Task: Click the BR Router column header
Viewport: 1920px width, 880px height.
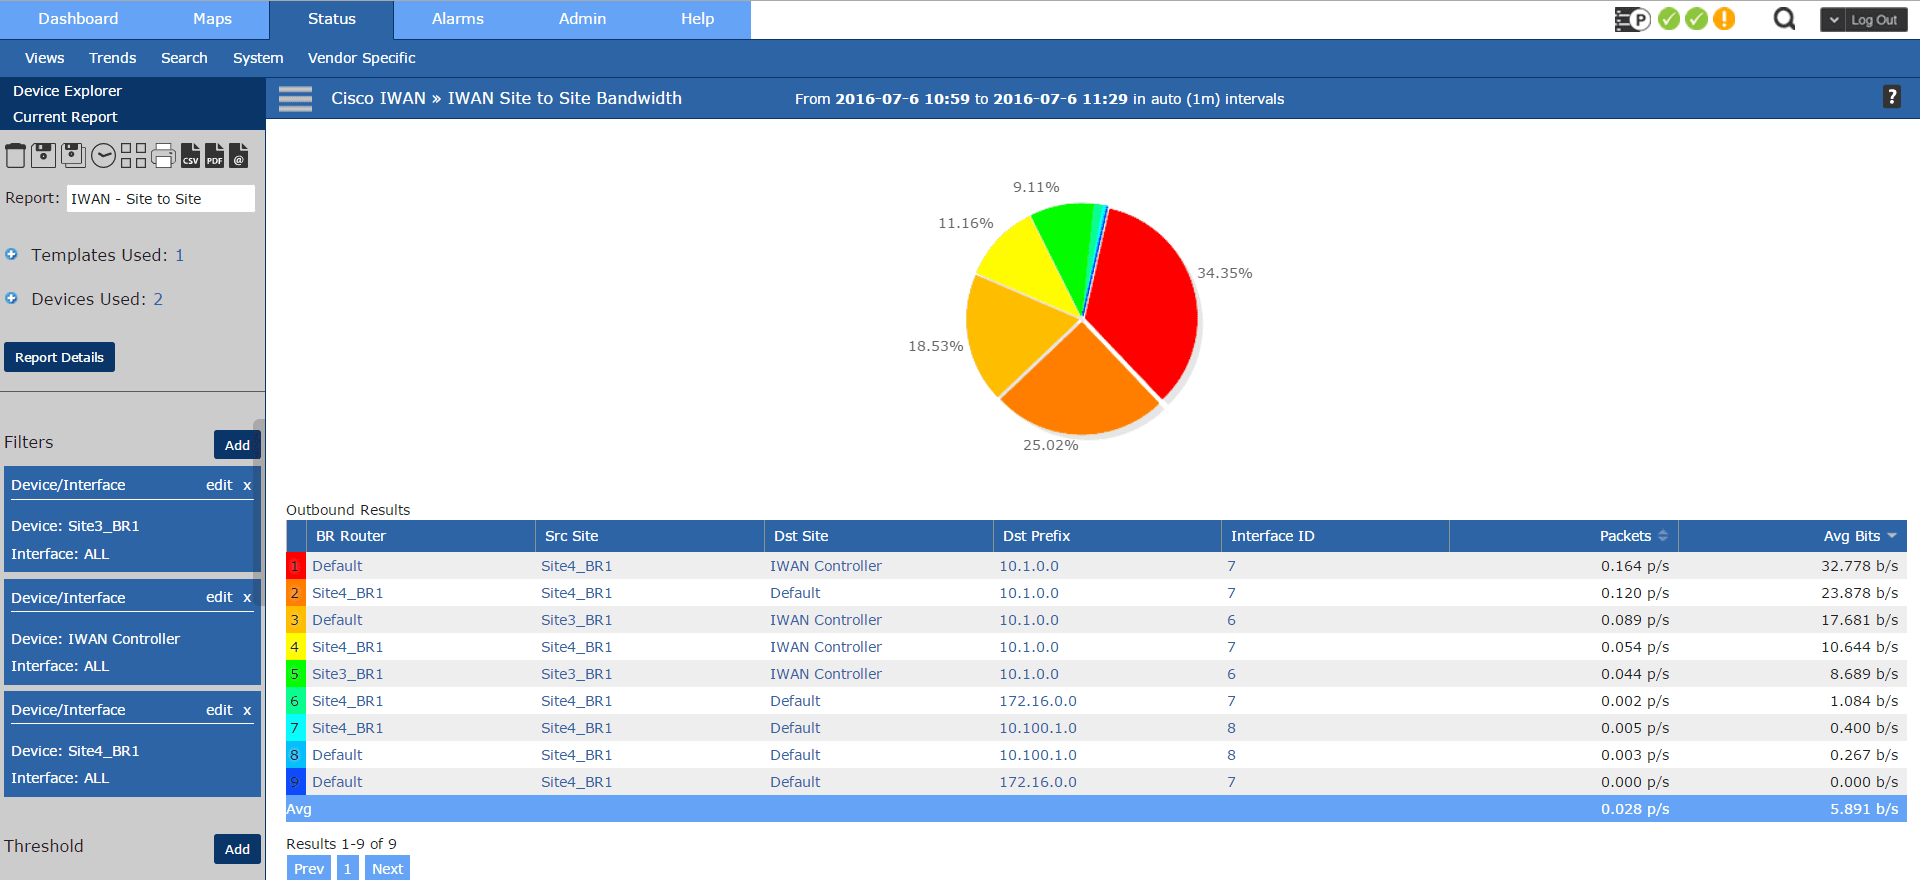Action: (x=420, y=536)
